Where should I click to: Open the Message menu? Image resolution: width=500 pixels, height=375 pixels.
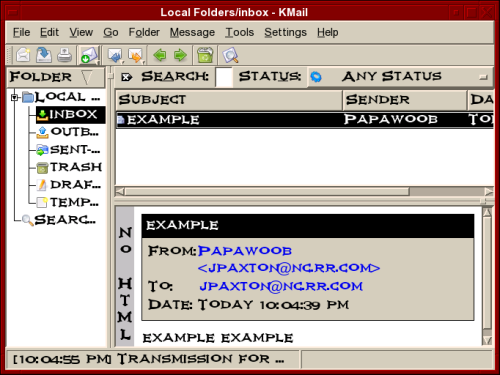click(192, 32)
